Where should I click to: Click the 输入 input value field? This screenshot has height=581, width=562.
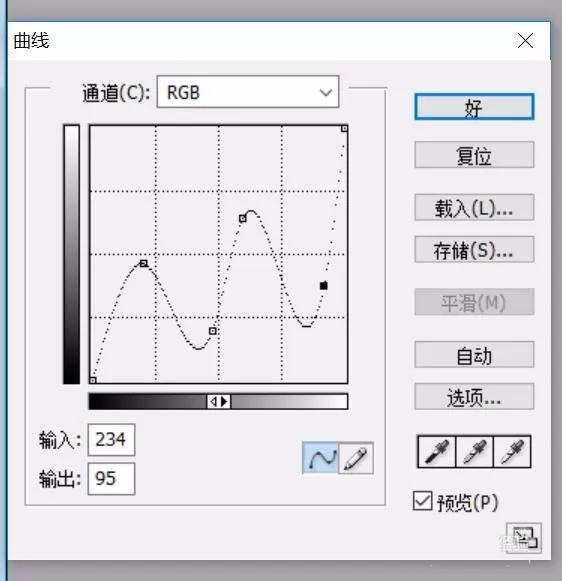112,440
